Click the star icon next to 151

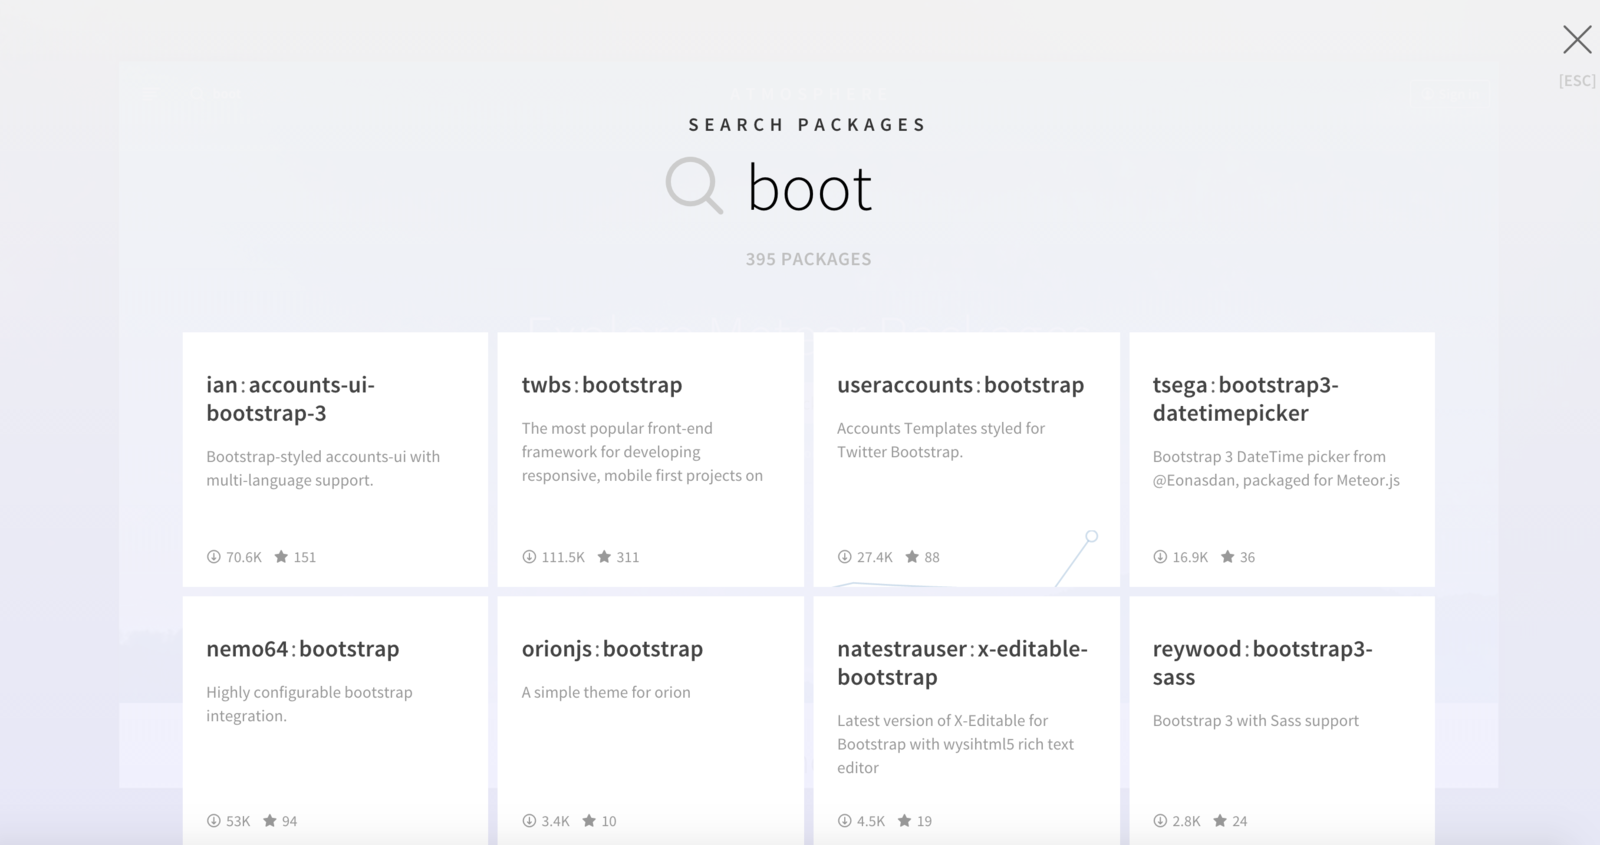[x=281, y=557]
